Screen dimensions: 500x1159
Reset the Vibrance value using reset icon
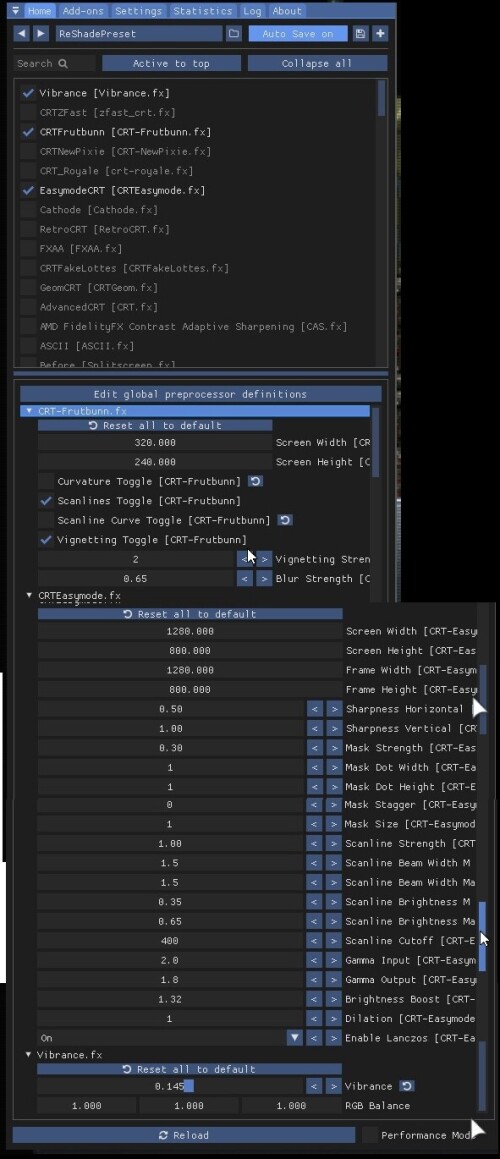407,1086
